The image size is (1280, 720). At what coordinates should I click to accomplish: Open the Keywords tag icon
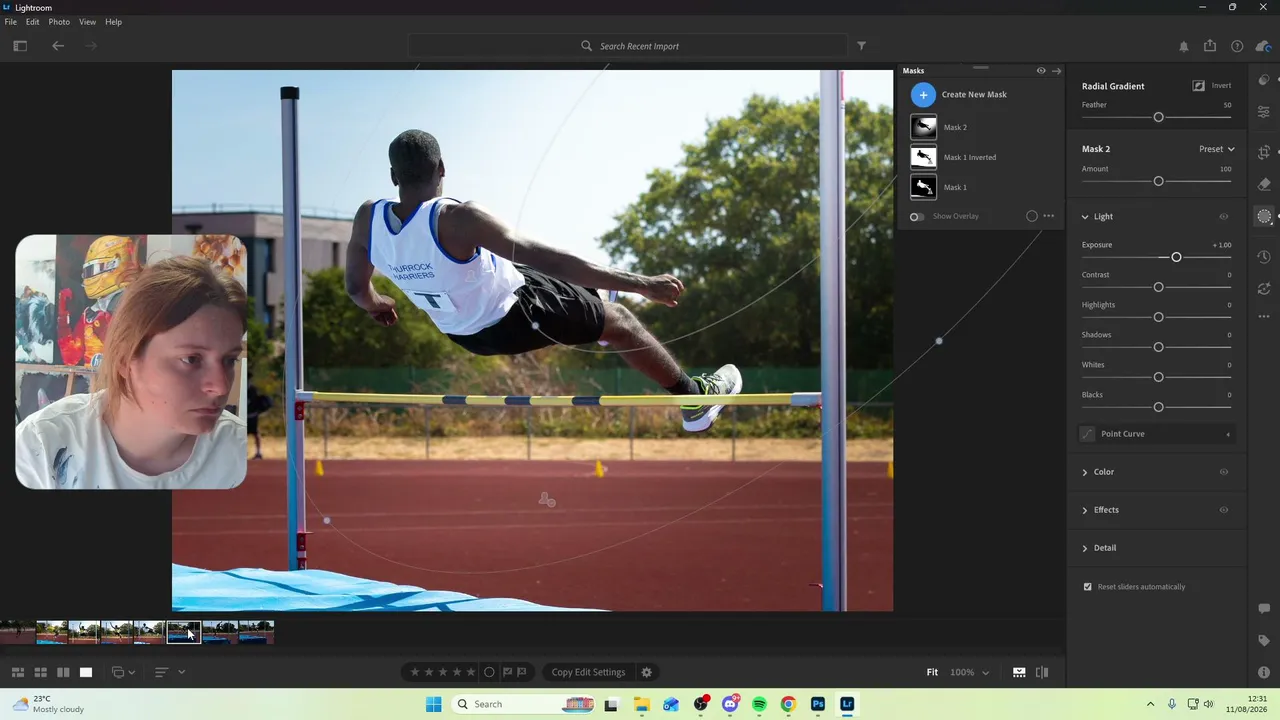[x=1264, y=640]
